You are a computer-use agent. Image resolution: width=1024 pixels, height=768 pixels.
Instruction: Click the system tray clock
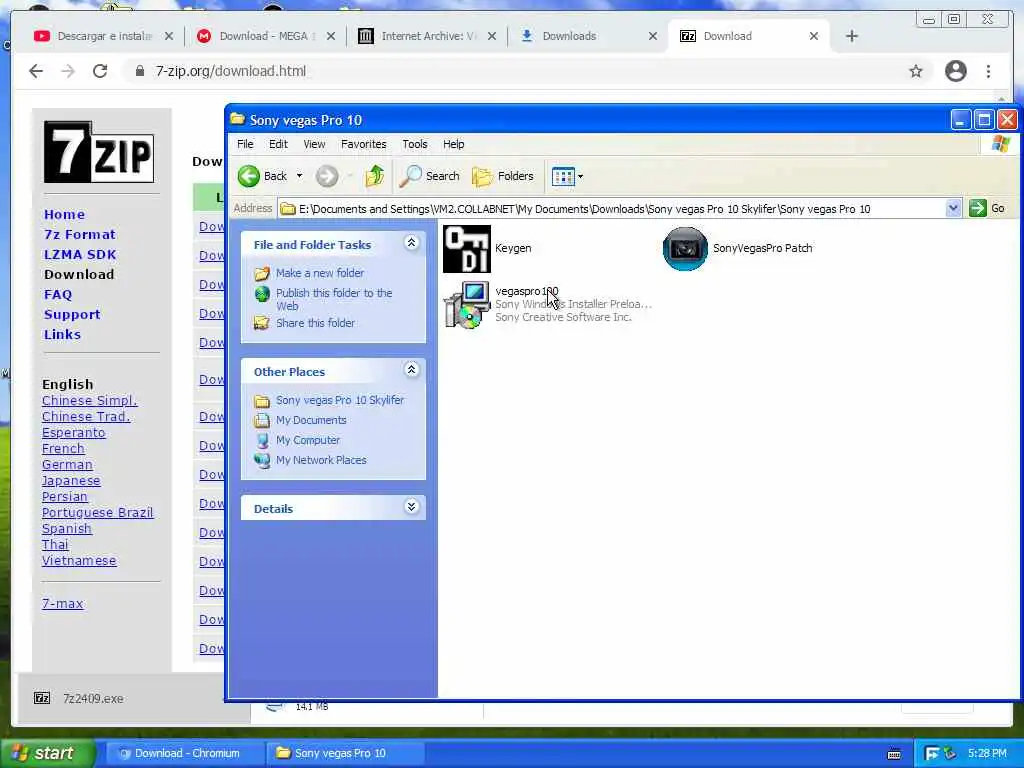[x=987, y=753]
